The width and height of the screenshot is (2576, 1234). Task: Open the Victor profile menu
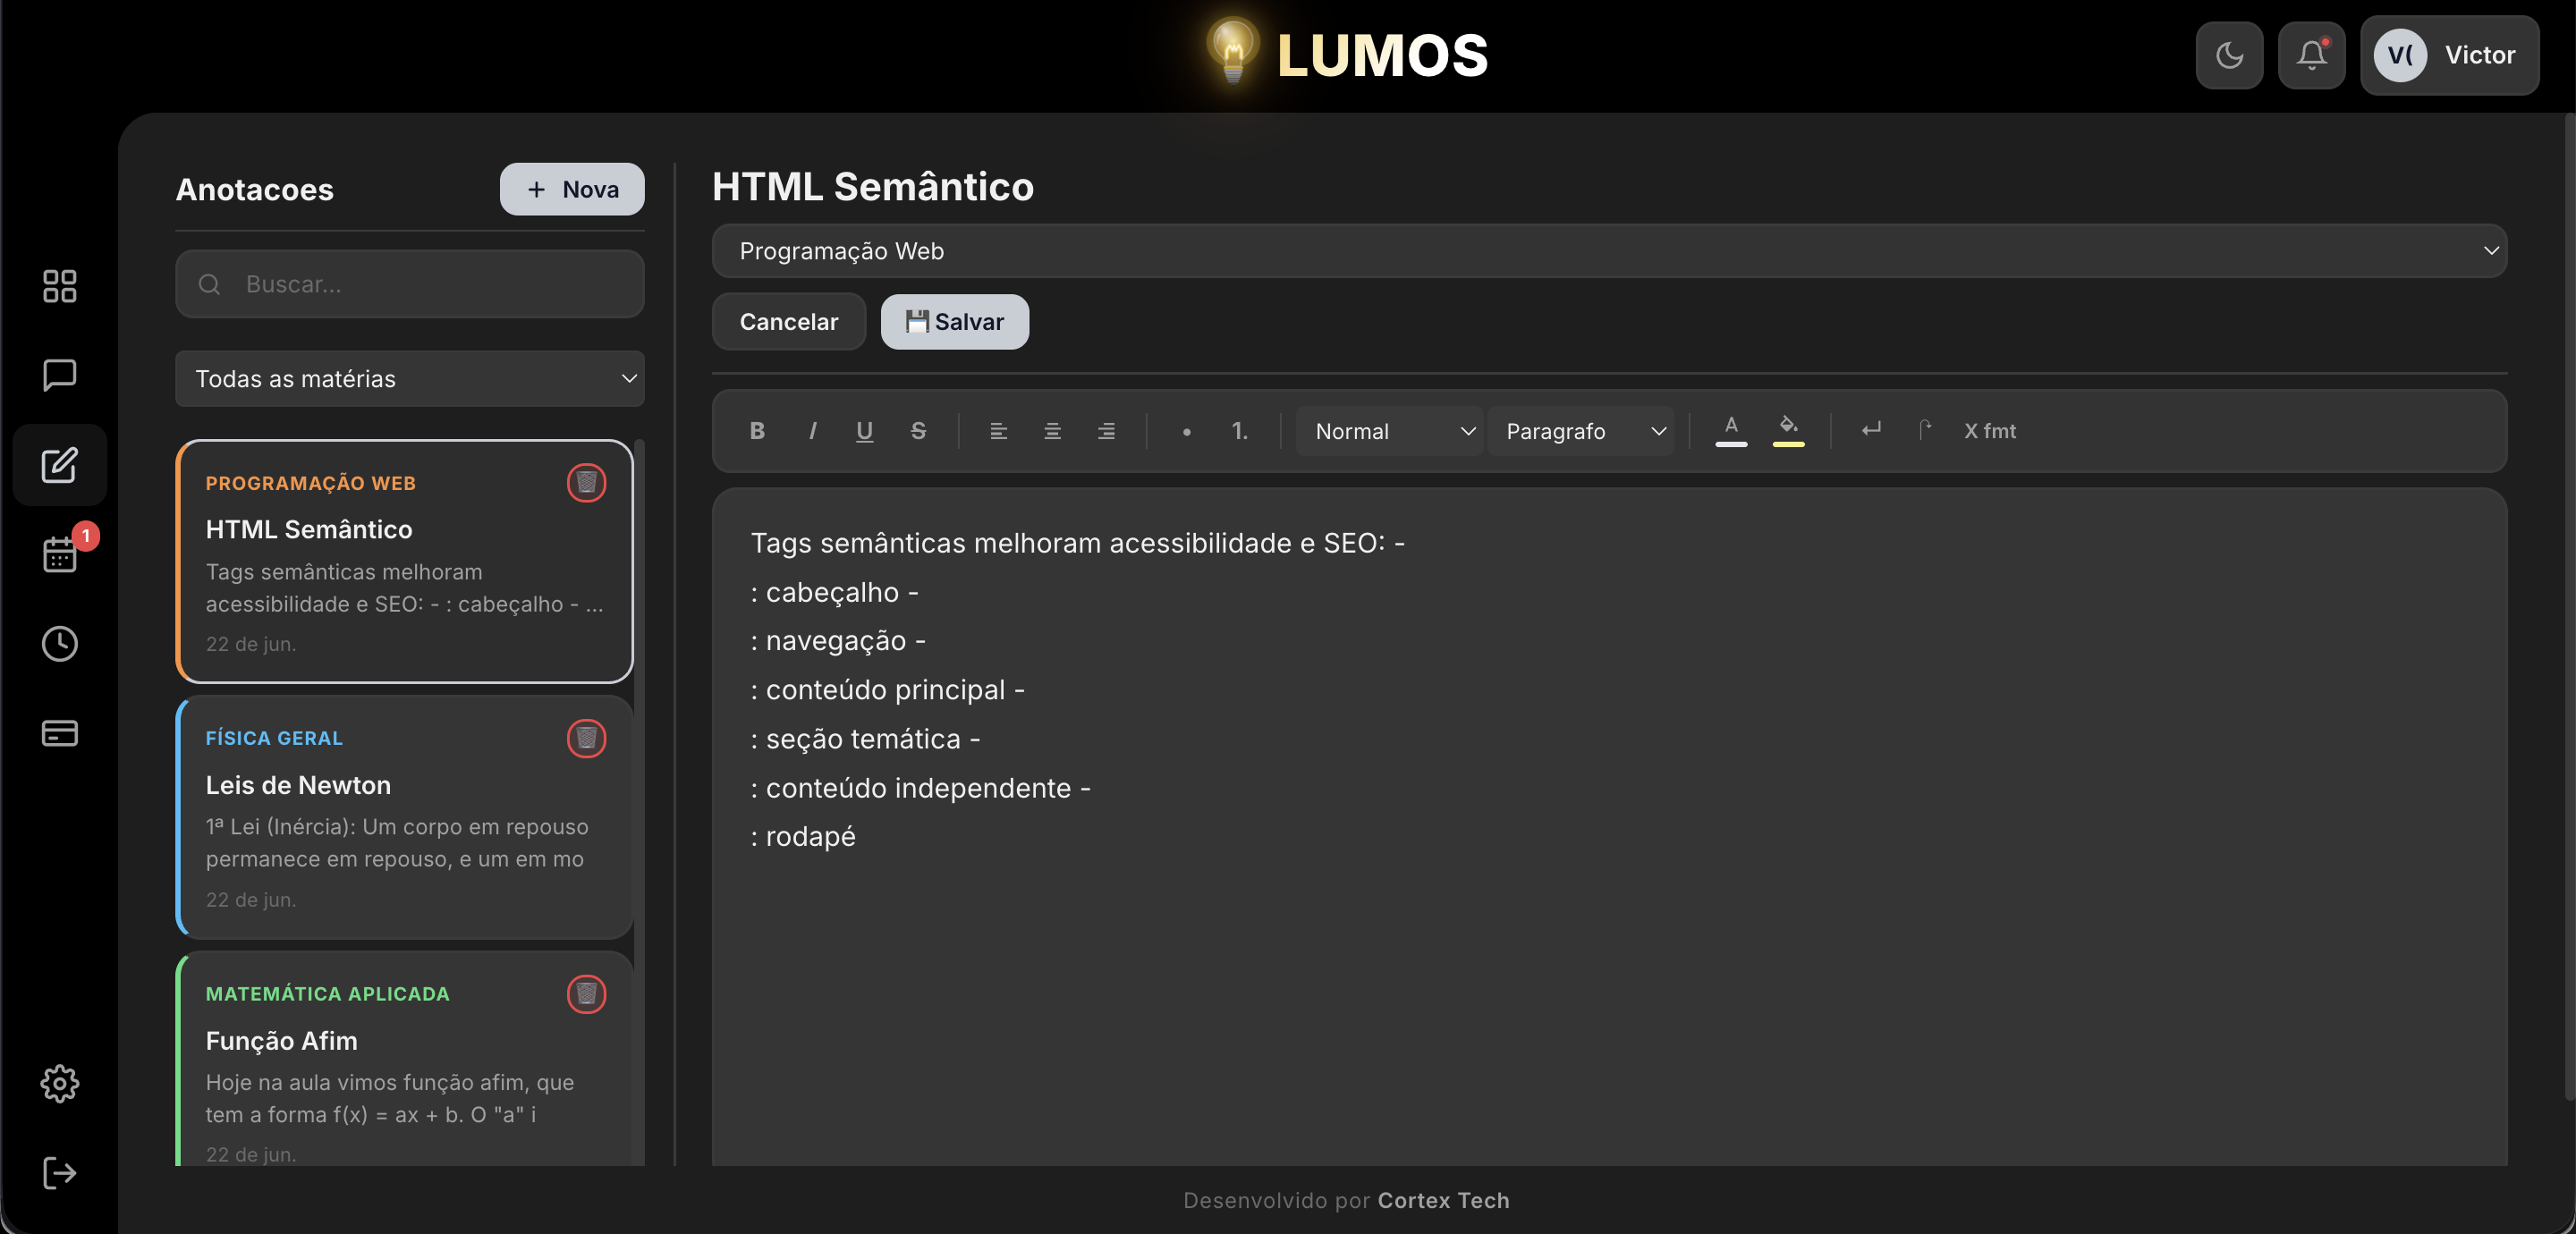(2449, 55)
